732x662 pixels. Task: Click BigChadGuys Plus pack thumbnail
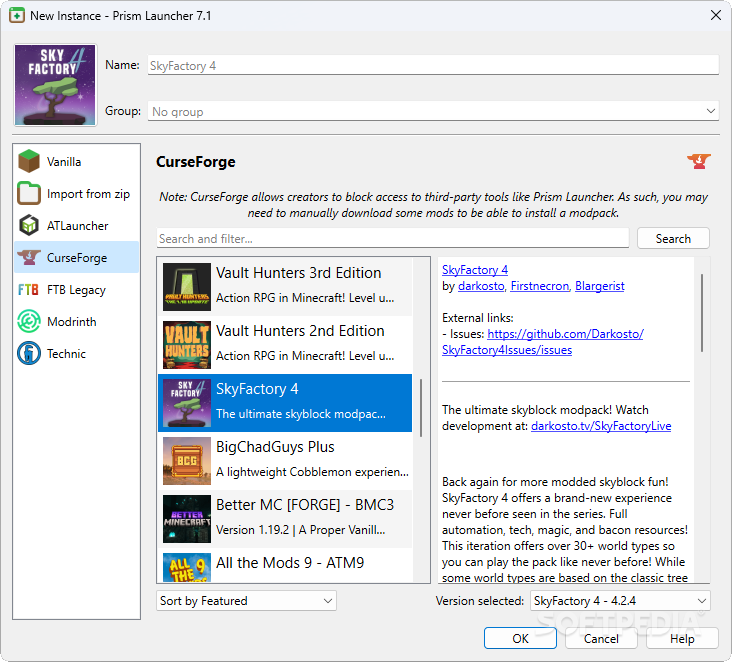click(187, 461)
